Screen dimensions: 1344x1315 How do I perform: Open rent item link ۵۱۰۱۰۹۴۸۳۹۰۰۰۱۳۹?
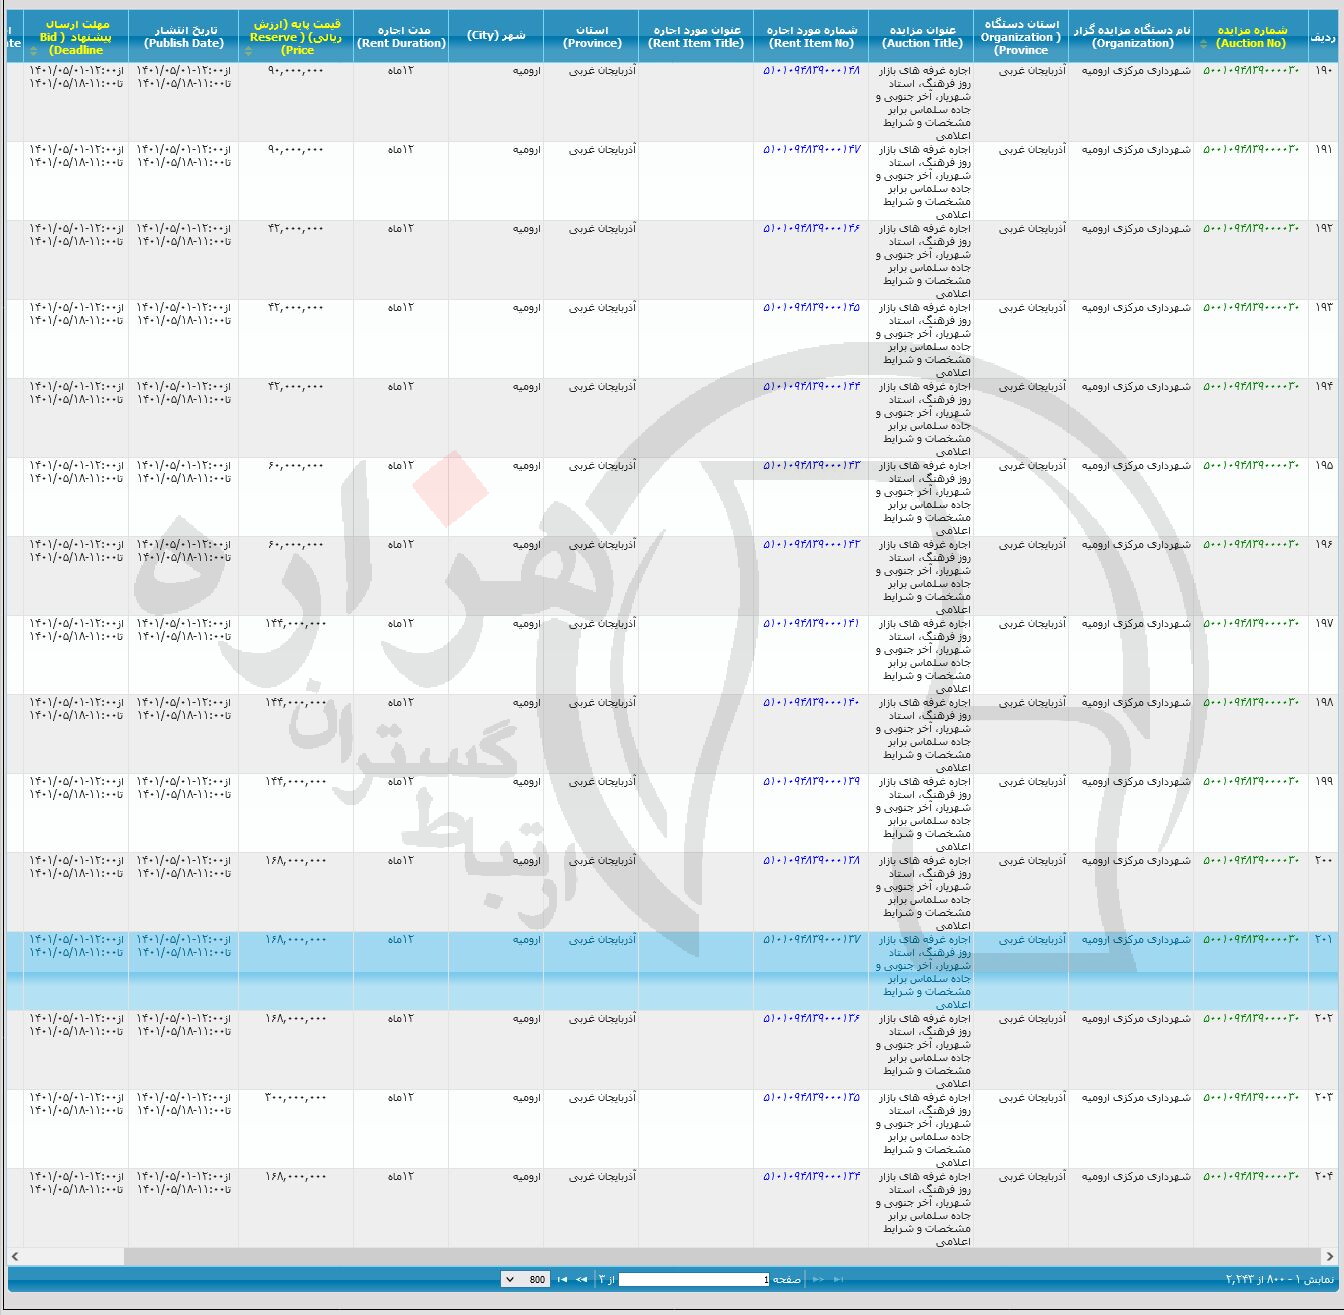[811, 782]
